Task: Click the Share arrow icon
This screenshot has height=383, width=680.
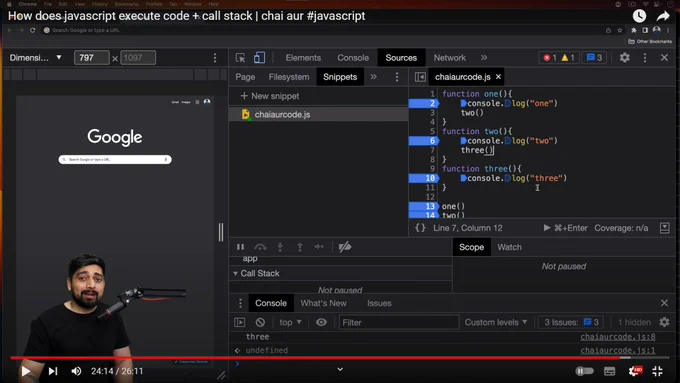Action: click(x=663, y=16)
